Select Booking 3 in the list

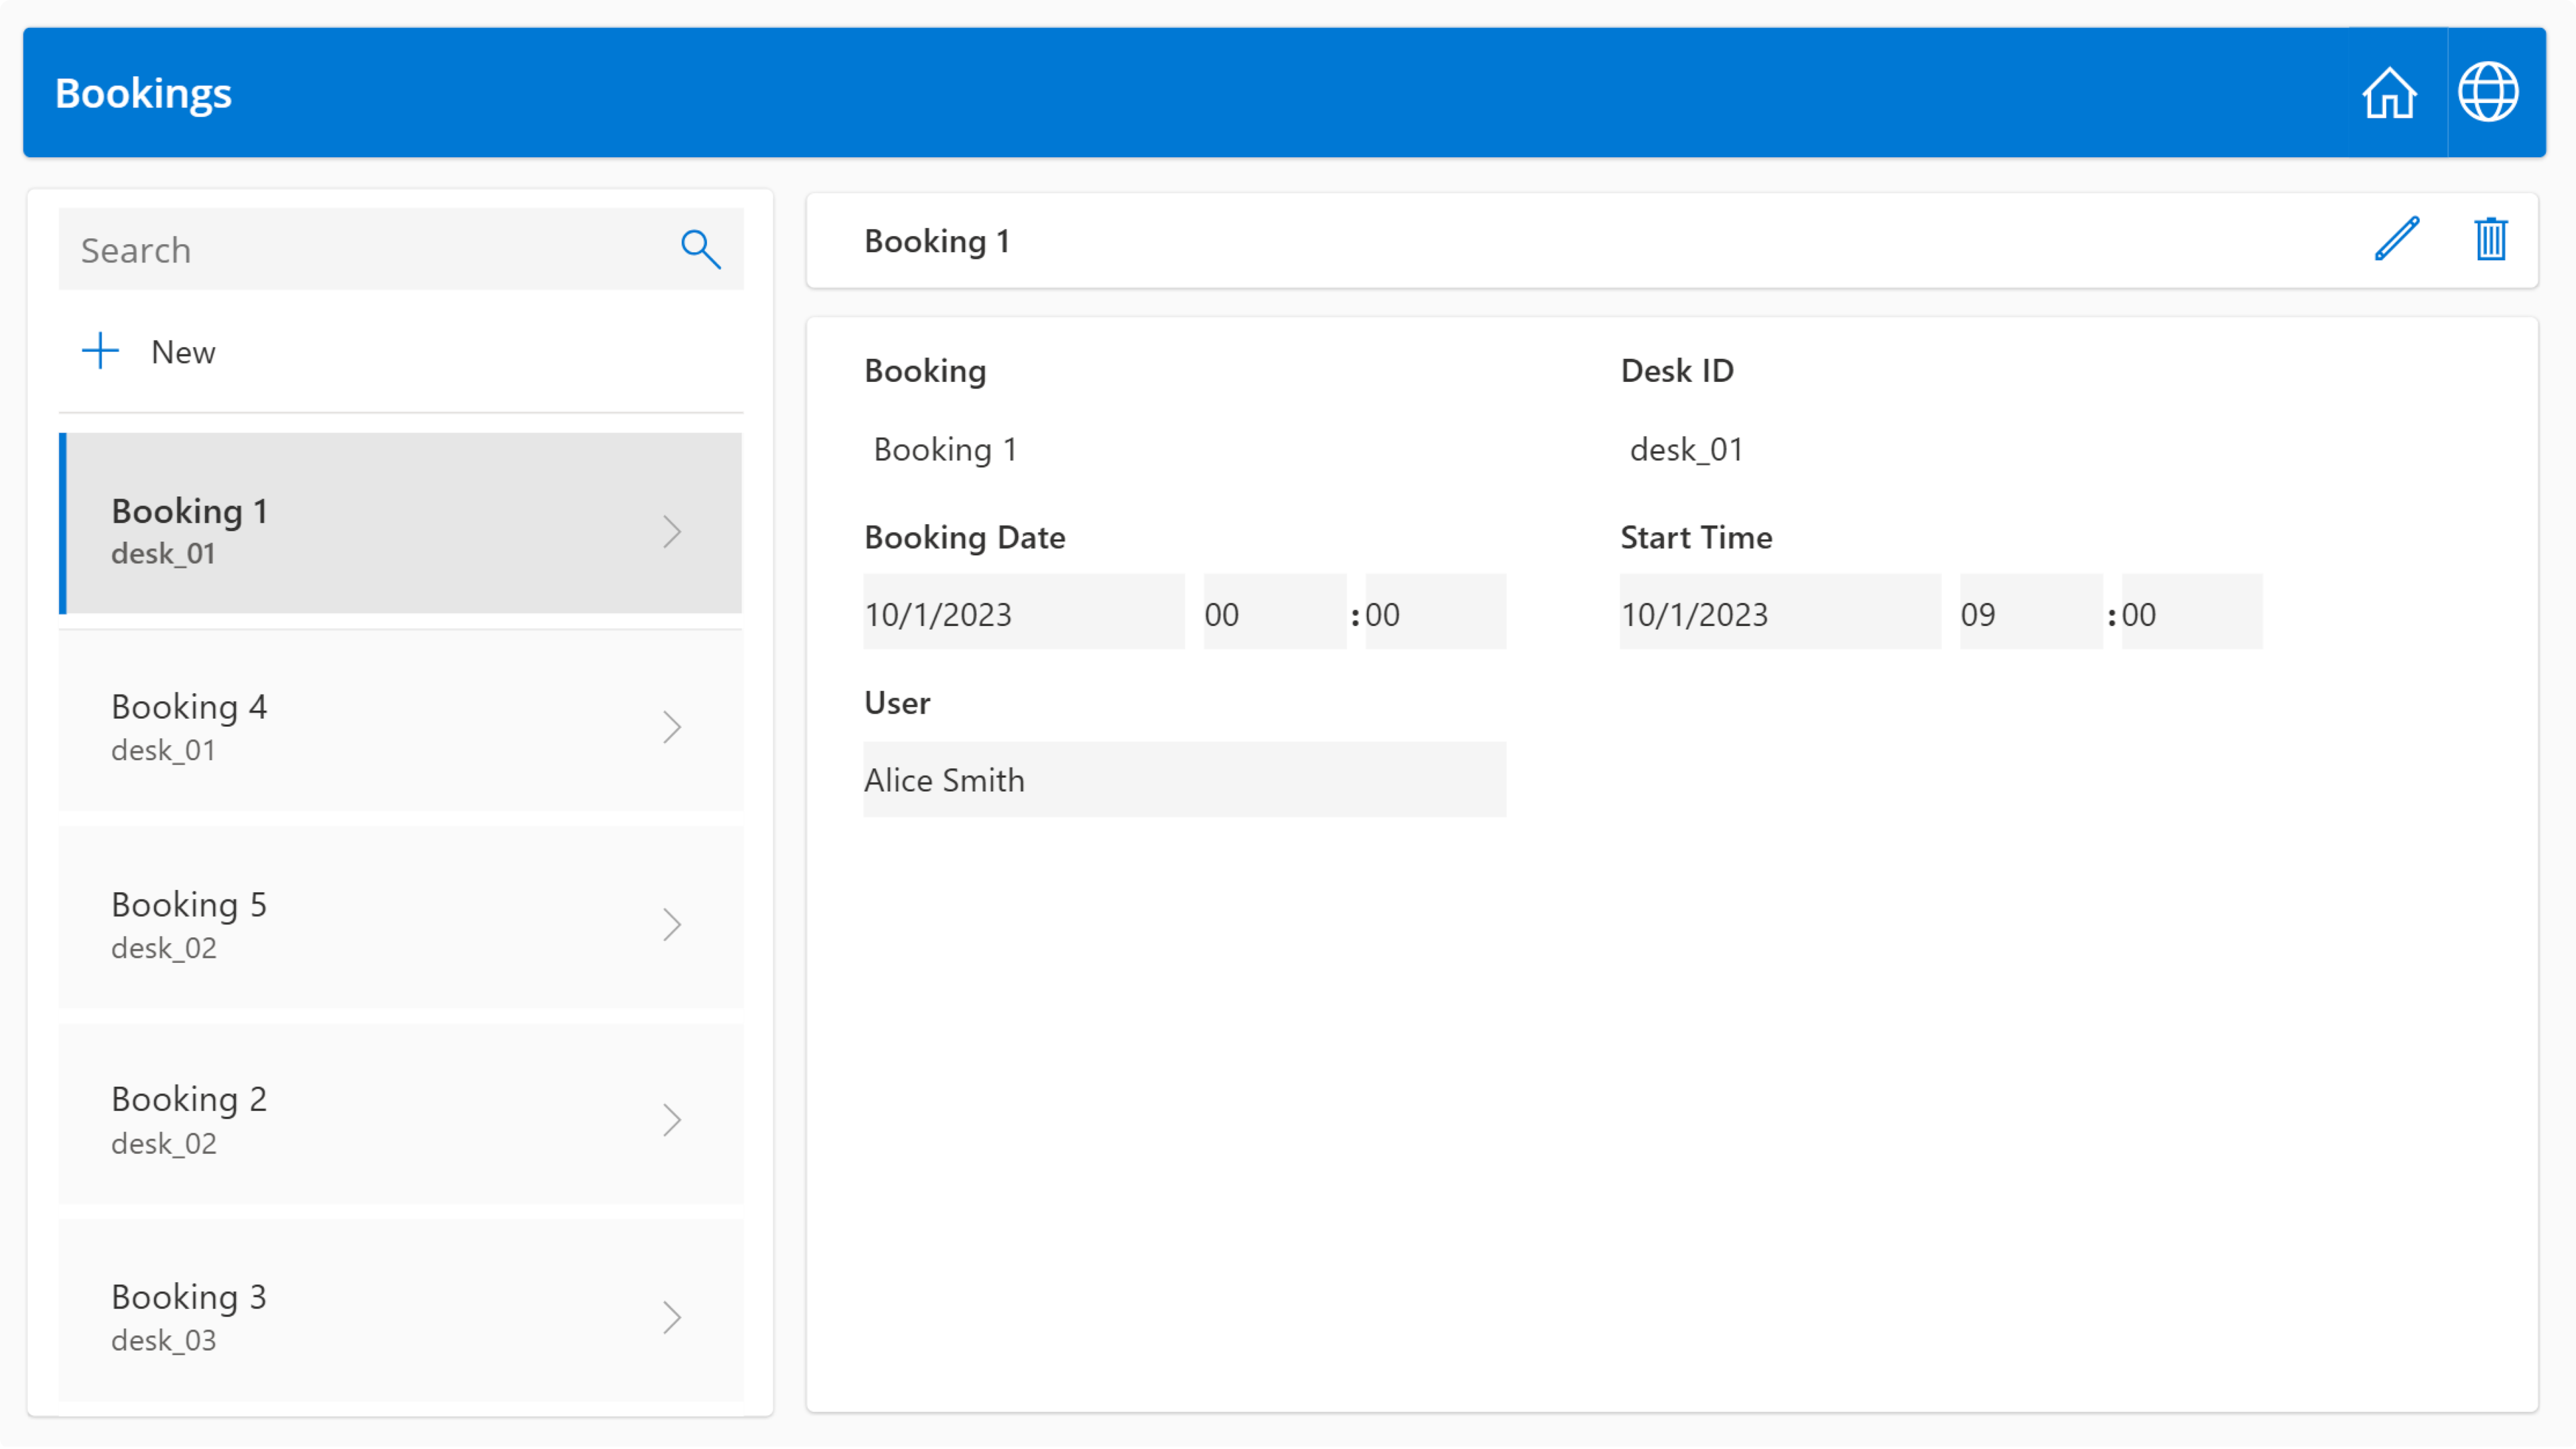[401, 1310]
